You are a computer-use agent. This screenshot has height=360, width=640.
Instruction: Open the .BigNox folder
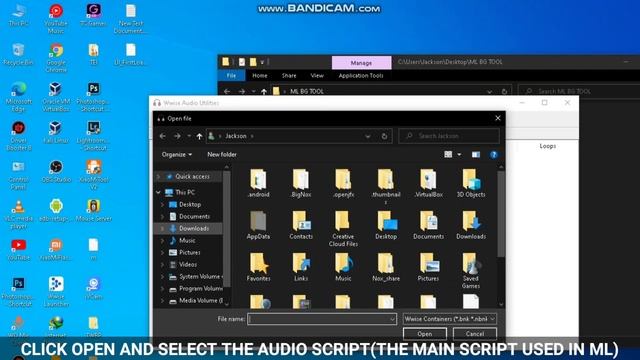point(301,184)
